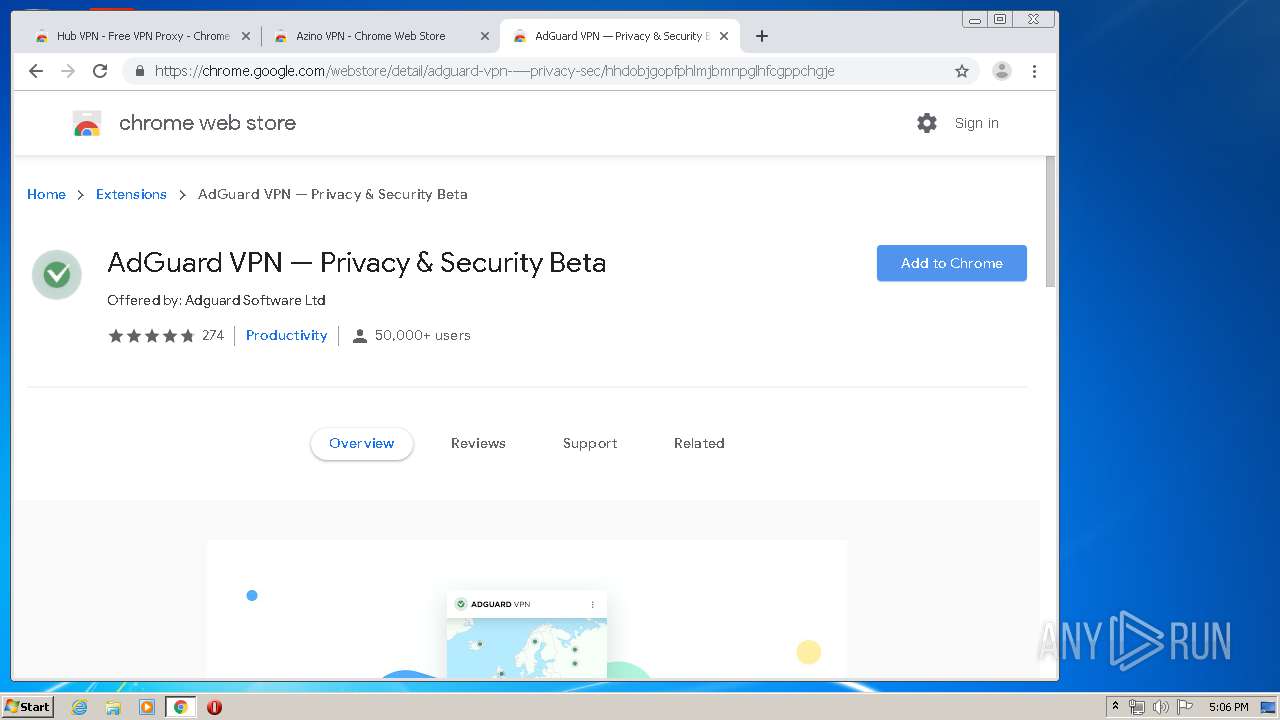
Task: Click the five-star rating
Action: 151,336
